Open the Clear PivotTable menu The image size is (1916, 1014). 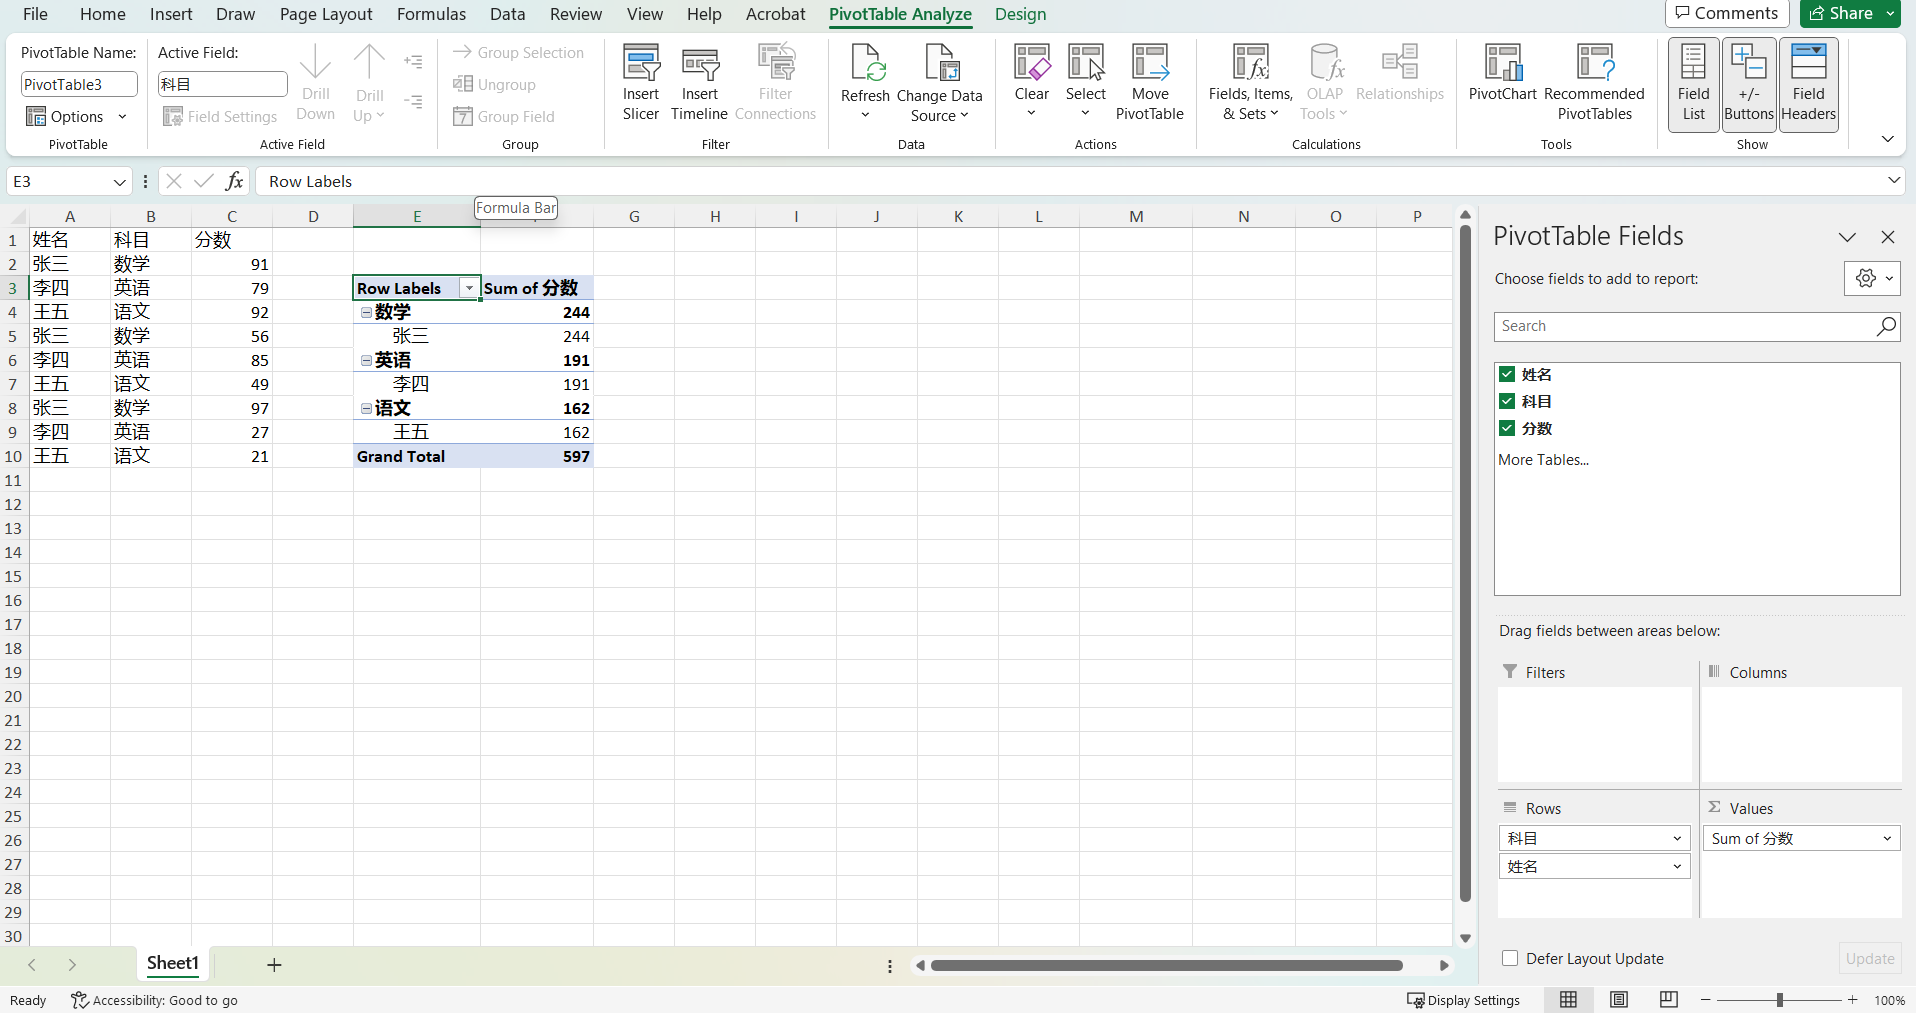[x=1031, y=83]
